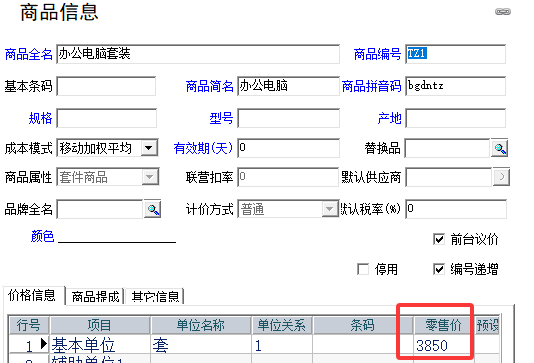Select the retail price cell 3850
Image resolution: width=534 pixels, height=363 pixels.
443,345
